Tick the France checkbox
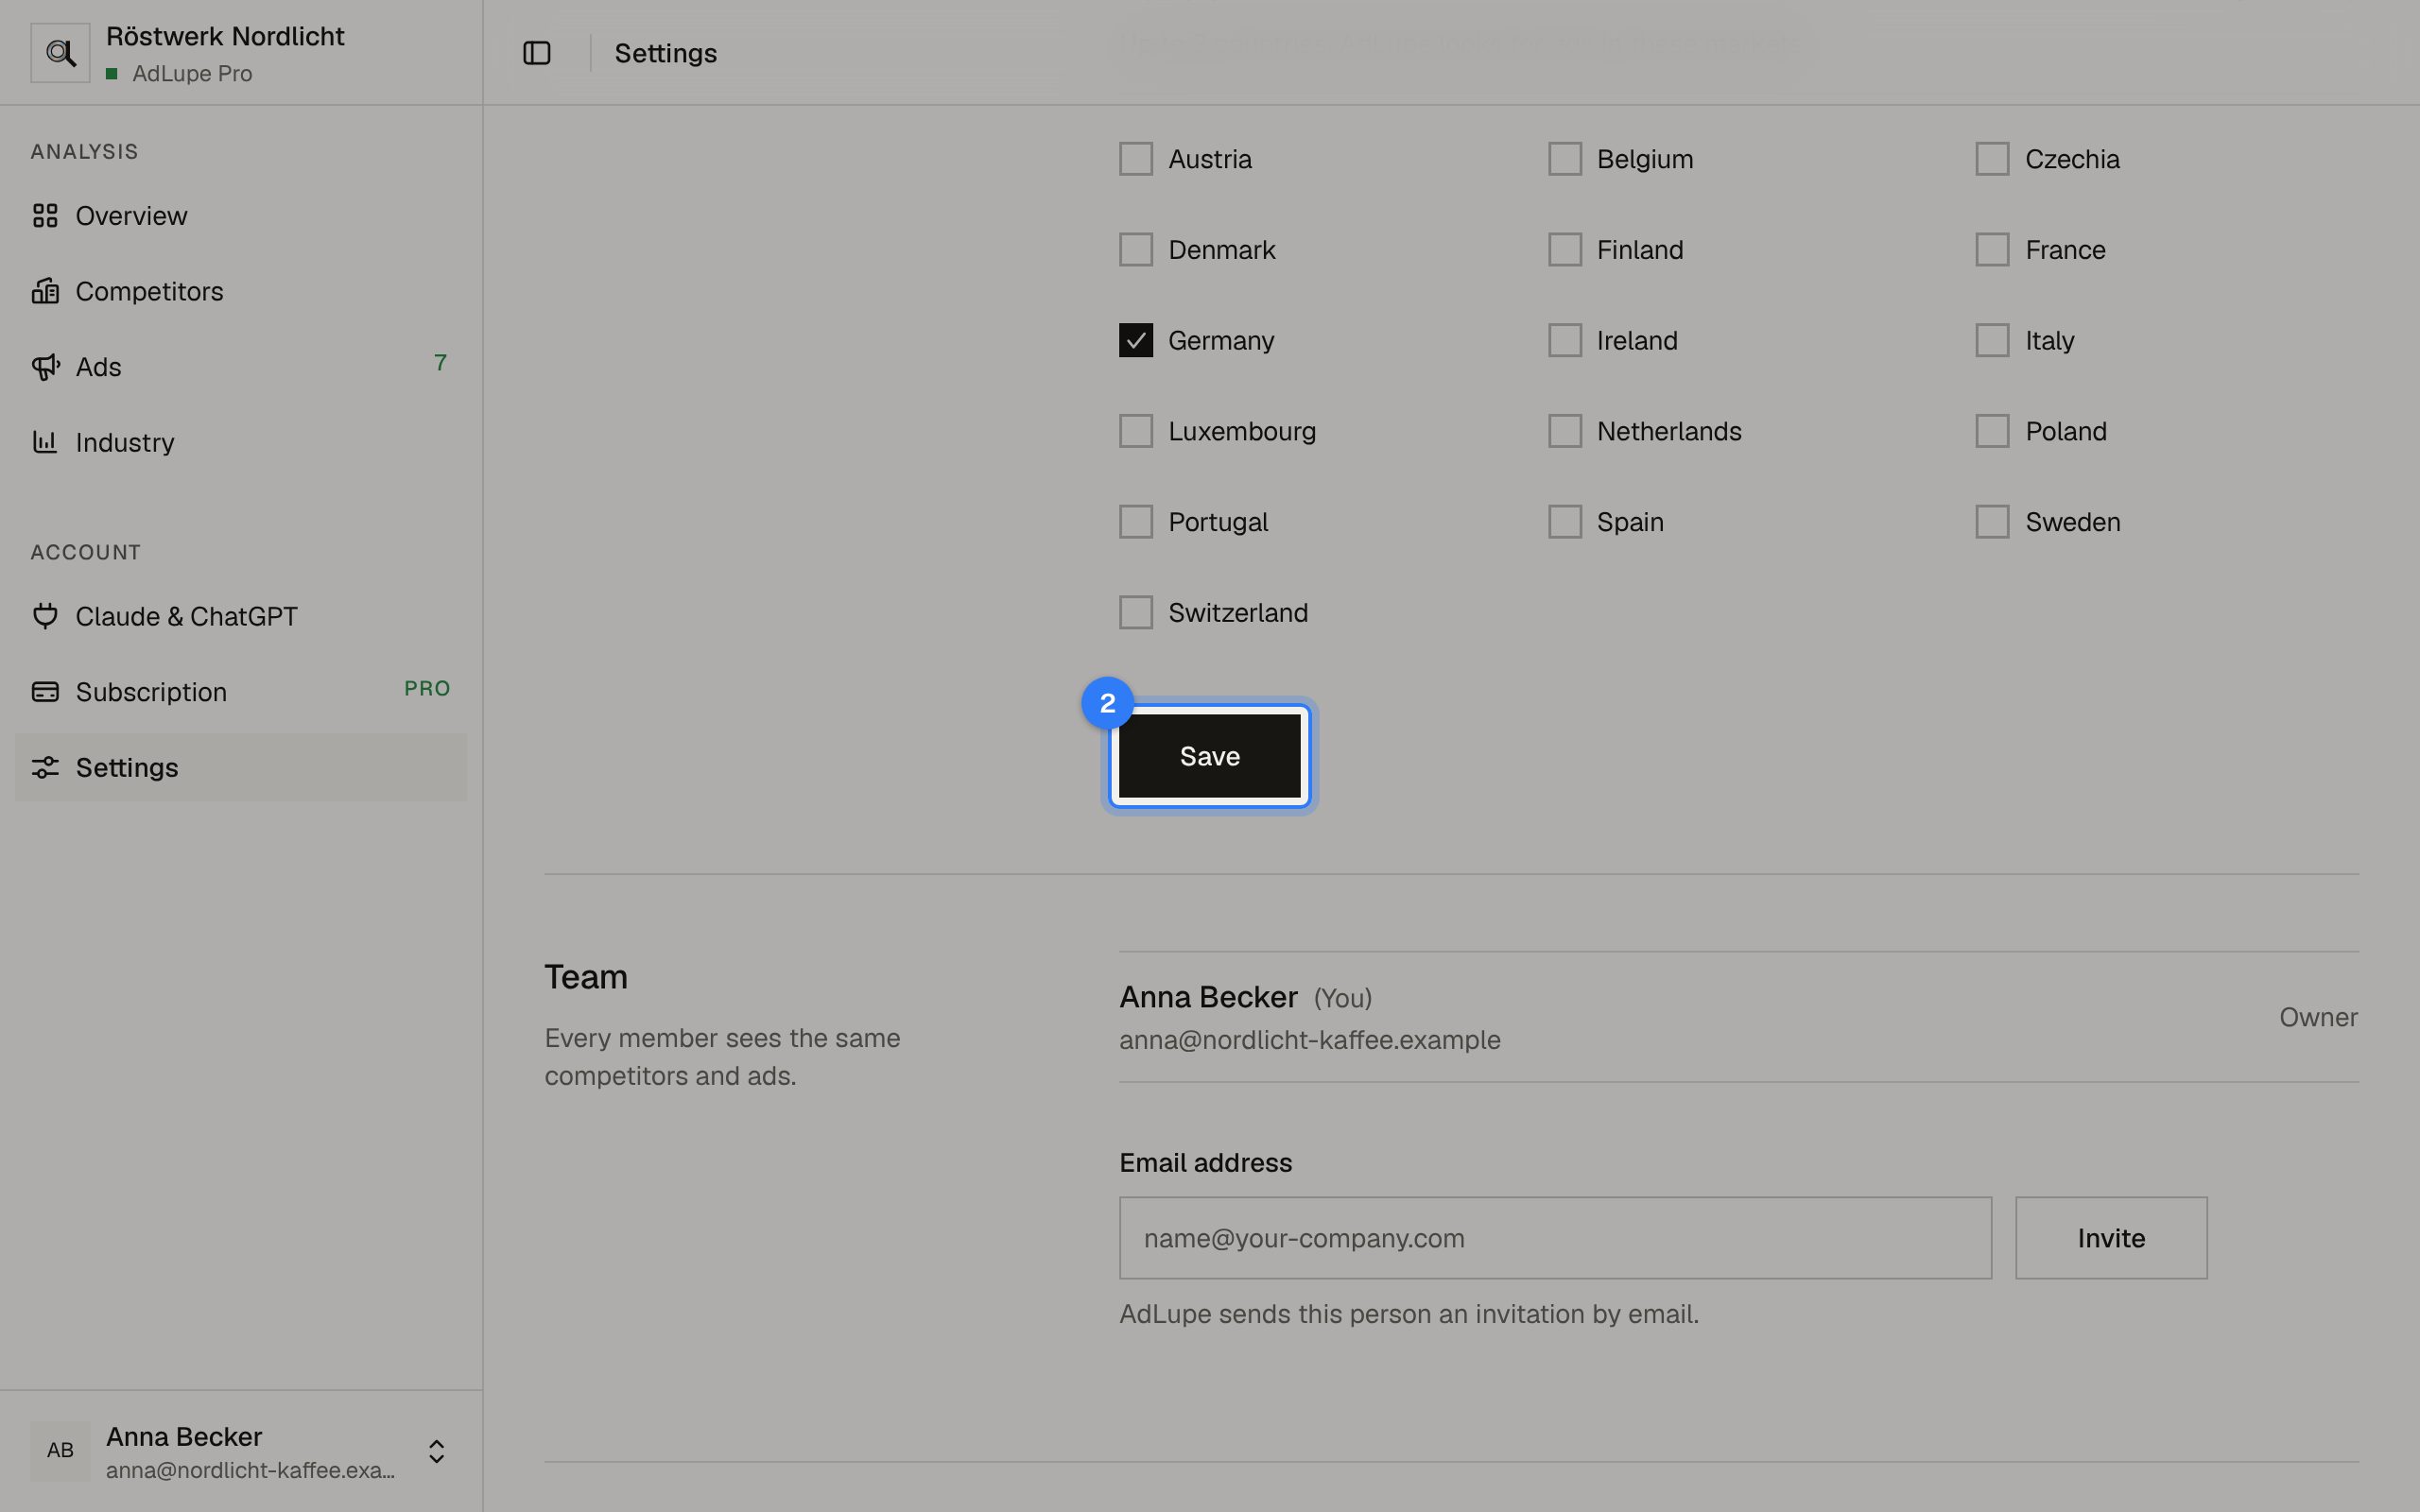This screenshot has width=2420, height=1512. tap(1992, 250)
